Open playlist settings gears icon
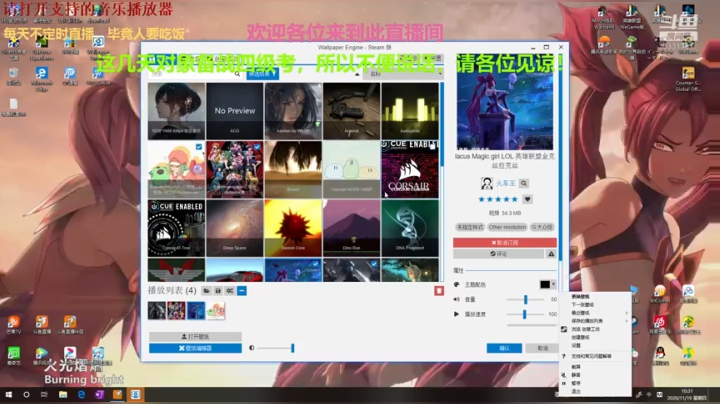 [230, 291]
